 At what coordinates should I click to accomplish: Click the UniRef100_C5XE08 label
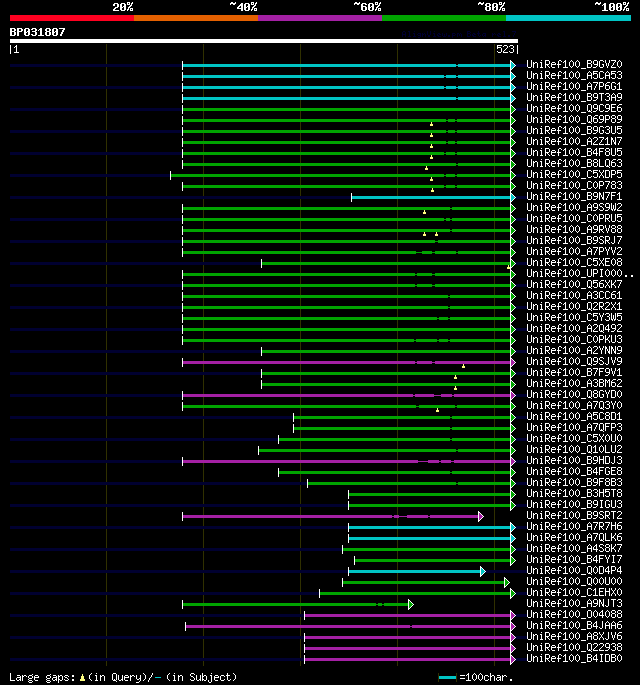(574, 263)
